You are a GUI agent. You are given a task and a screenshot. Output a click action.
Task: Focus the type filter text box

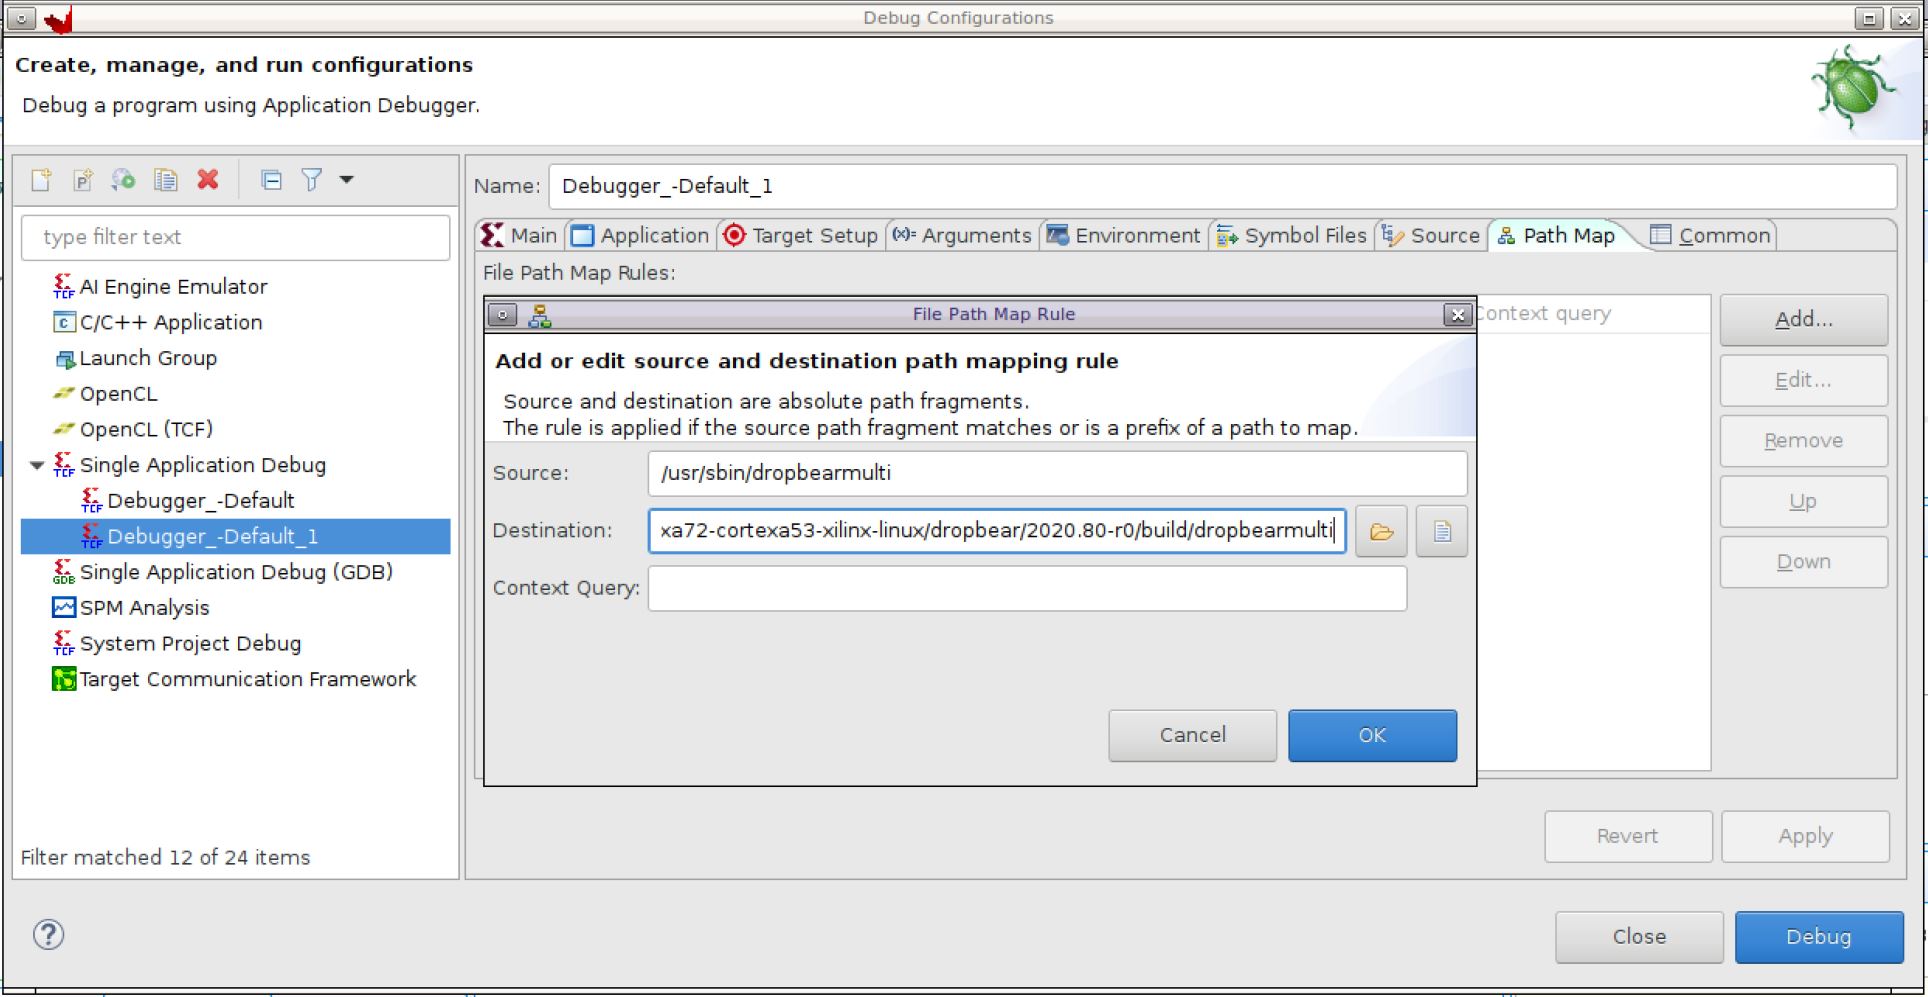click(x=236, y=238)
